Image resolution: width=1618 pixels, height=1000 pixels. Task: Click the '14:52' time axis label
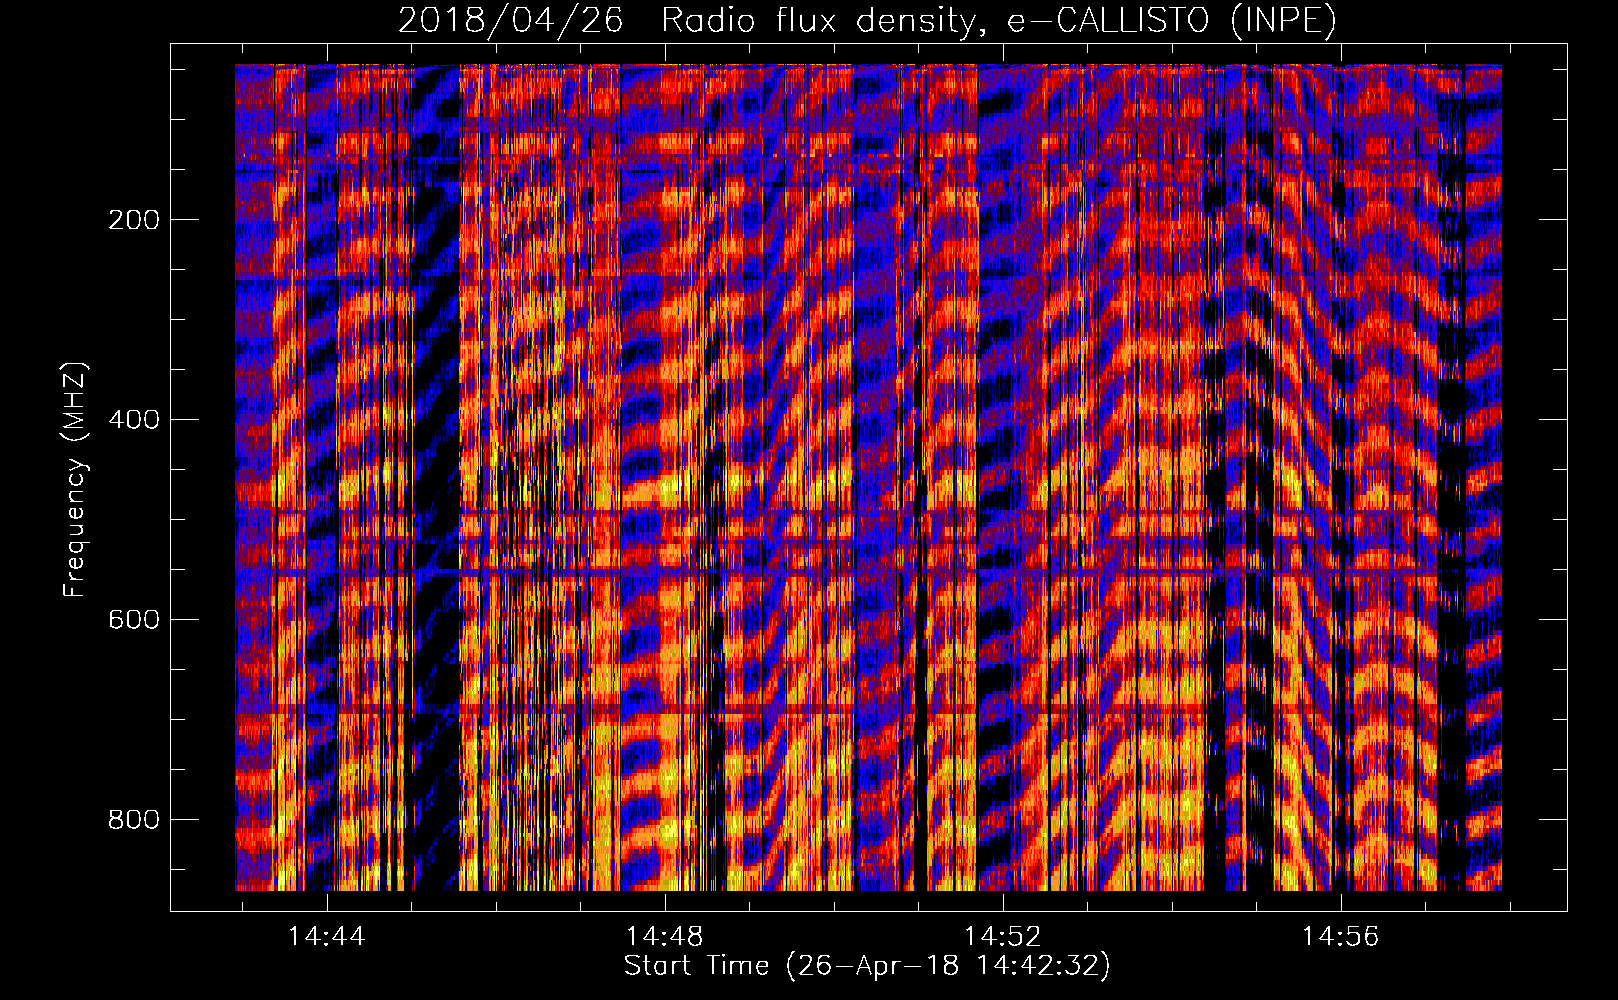(x=1003, y=937)
